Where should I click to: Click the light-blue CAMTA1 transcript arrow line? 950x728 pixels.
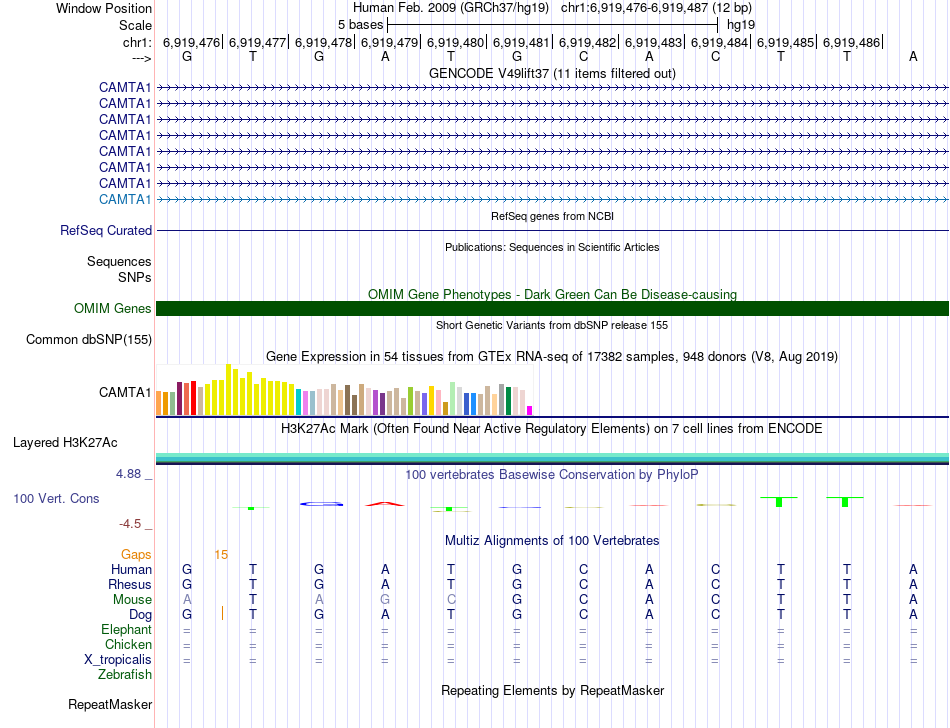[x=552, y=199]
